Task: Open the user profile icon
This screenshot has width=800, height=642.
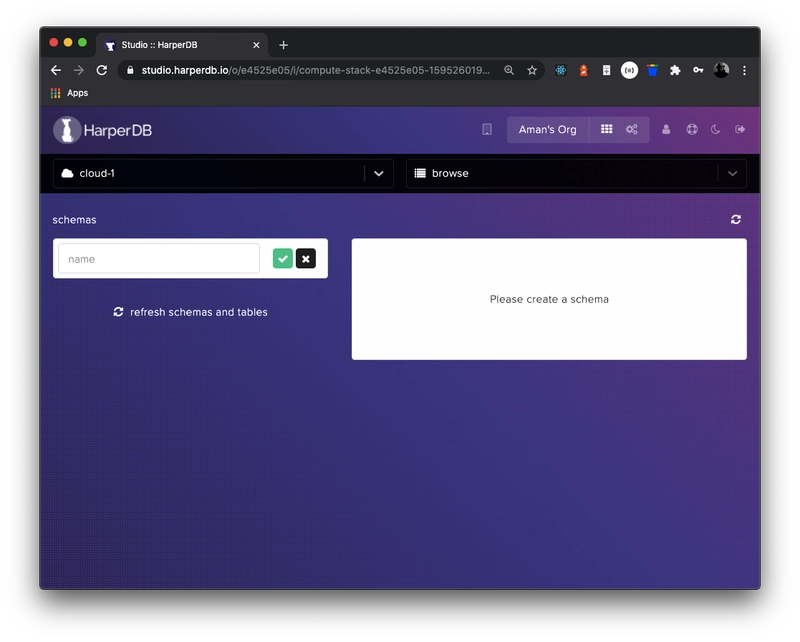Action: [x=666, y=130]
